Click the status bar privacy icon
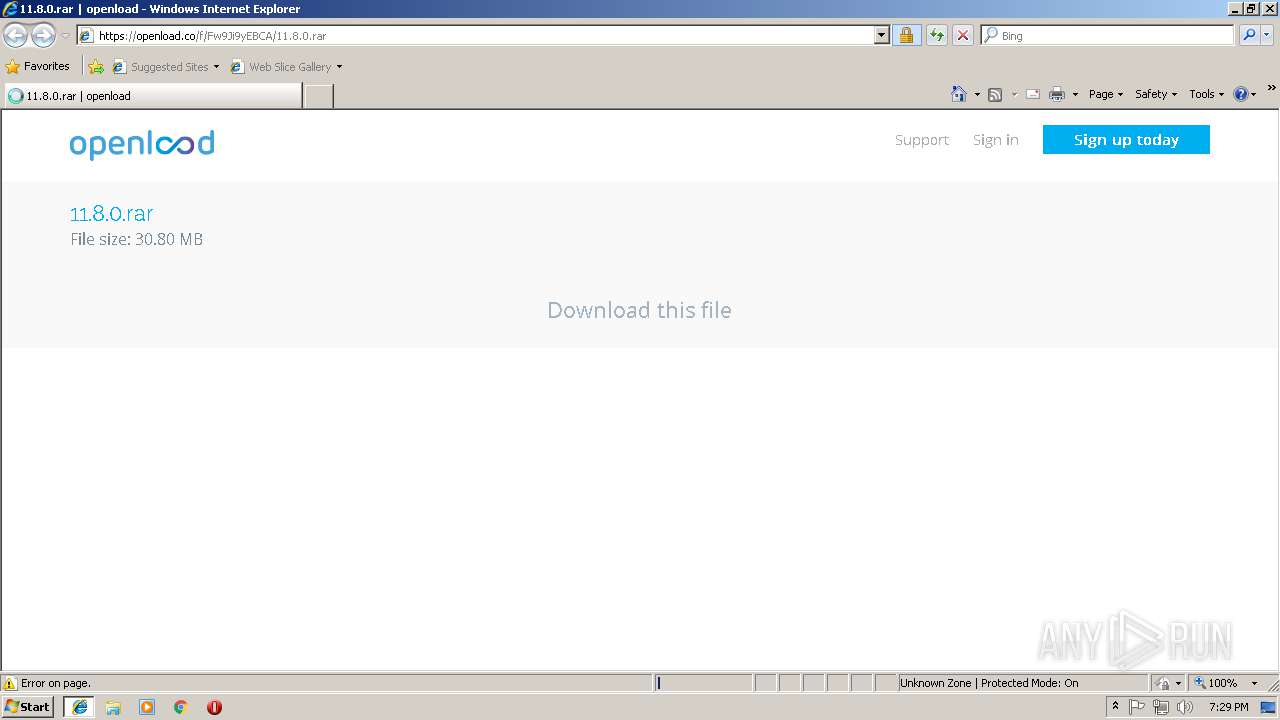This screenshot has width=1280, height=720. click(1163, 683)
